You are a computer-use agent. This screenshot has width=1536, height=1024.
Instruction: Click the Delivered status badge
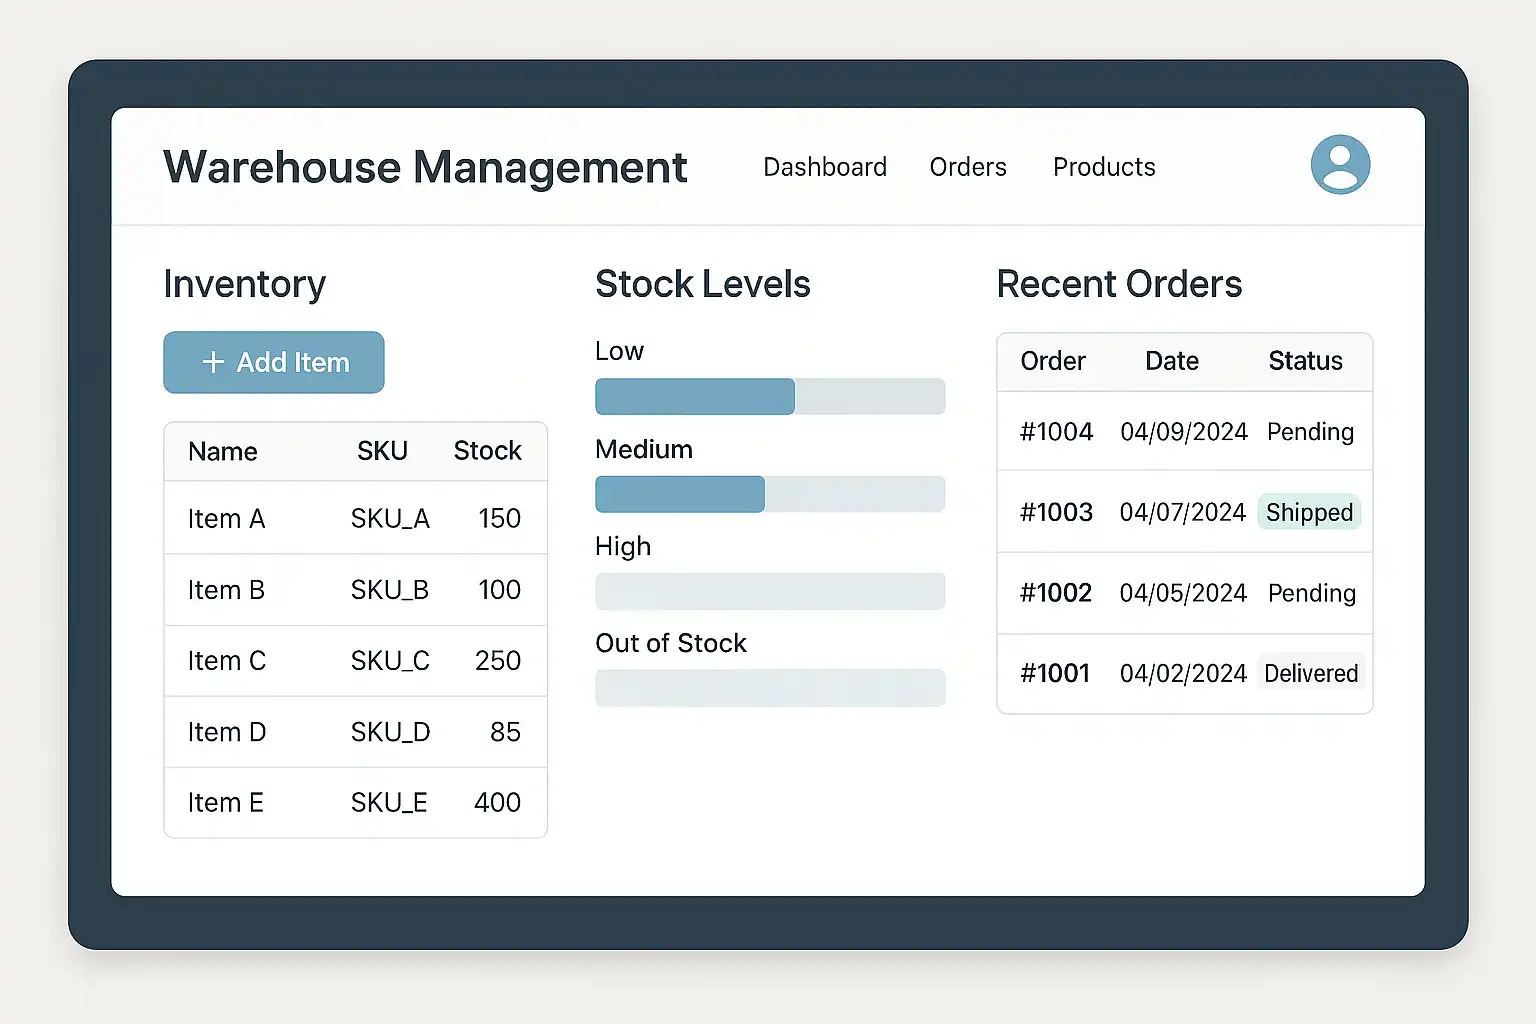coord(1310,673)
